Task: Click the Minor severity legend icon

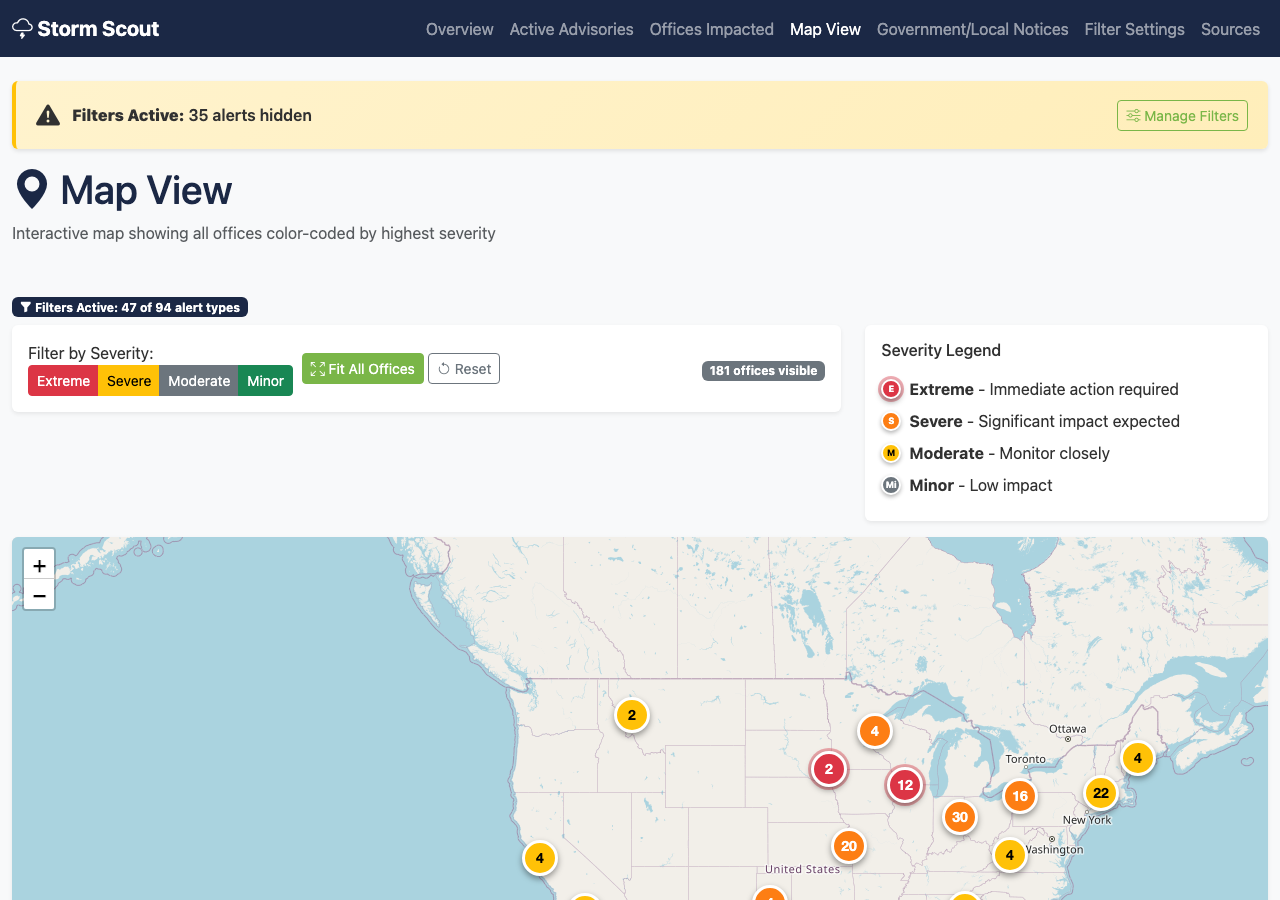Action: click(890, 485)
